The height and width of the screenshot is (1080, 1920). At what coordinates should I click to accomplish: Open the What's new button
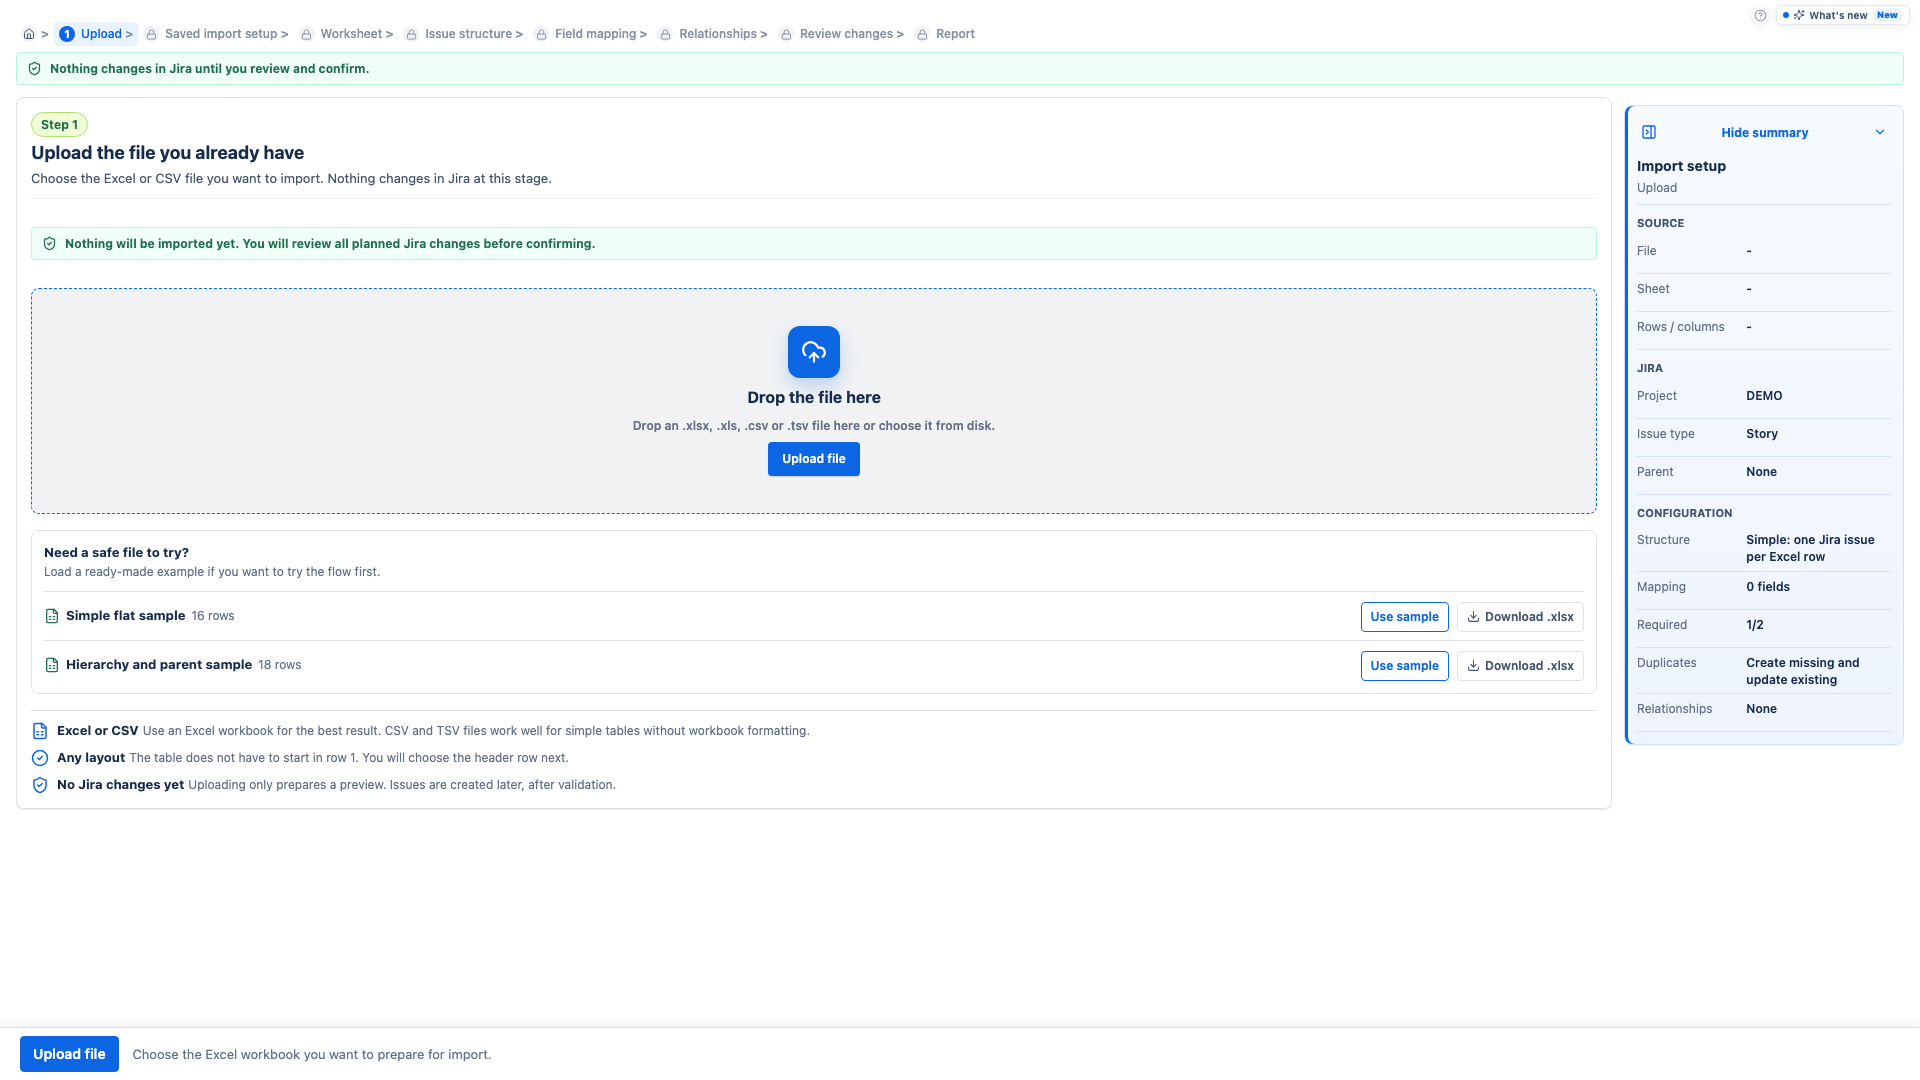1842,15
